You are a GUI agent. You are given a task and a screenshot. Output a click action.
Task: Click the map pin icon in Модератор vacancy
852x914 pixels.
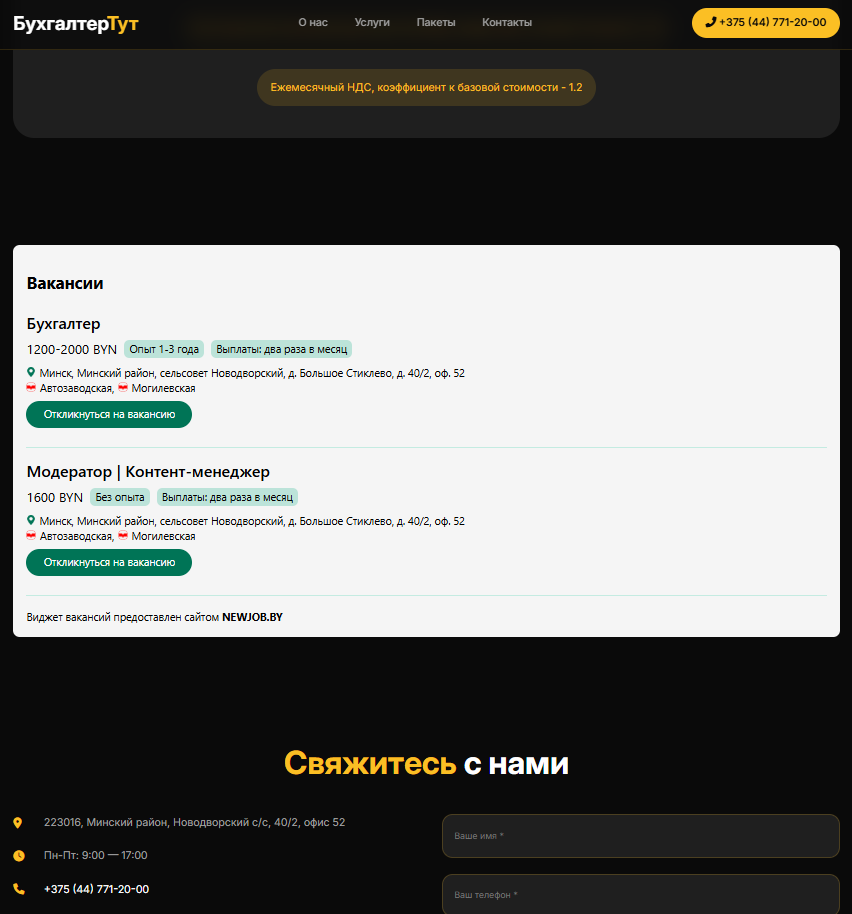tap(31, 521)
